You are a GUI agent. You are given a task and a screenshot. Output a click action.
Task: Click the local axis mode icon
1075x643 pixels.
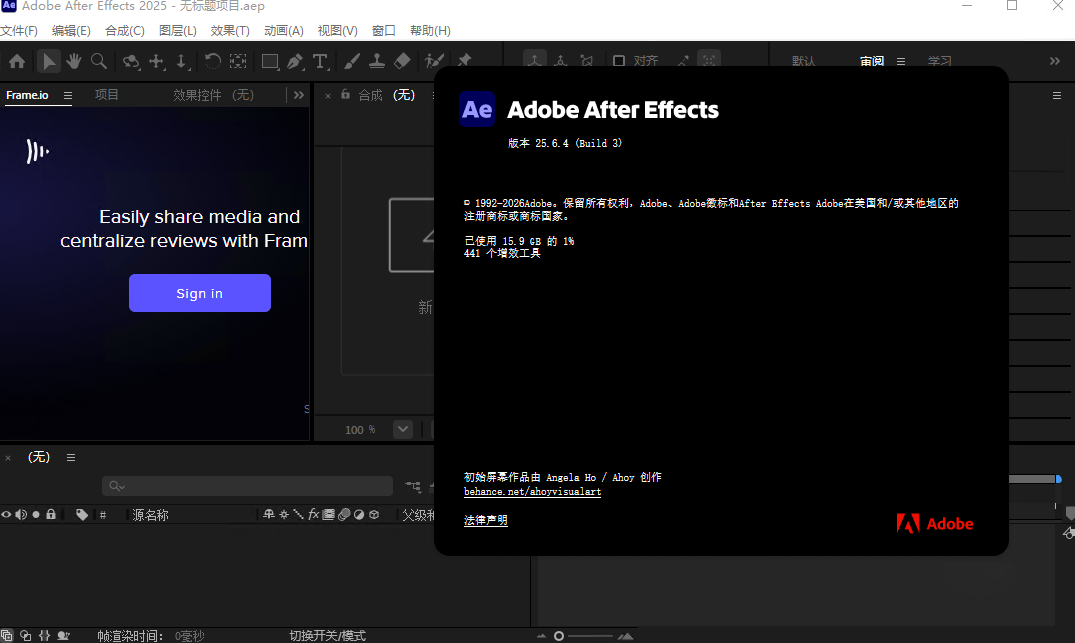pyautogui.click(x=535, y=60)
